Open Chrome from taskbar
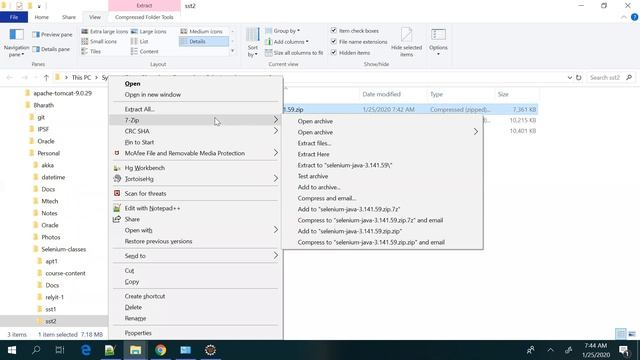Image resolution: width=640 pixels, height=360 pixels. (x=160, y=350)
